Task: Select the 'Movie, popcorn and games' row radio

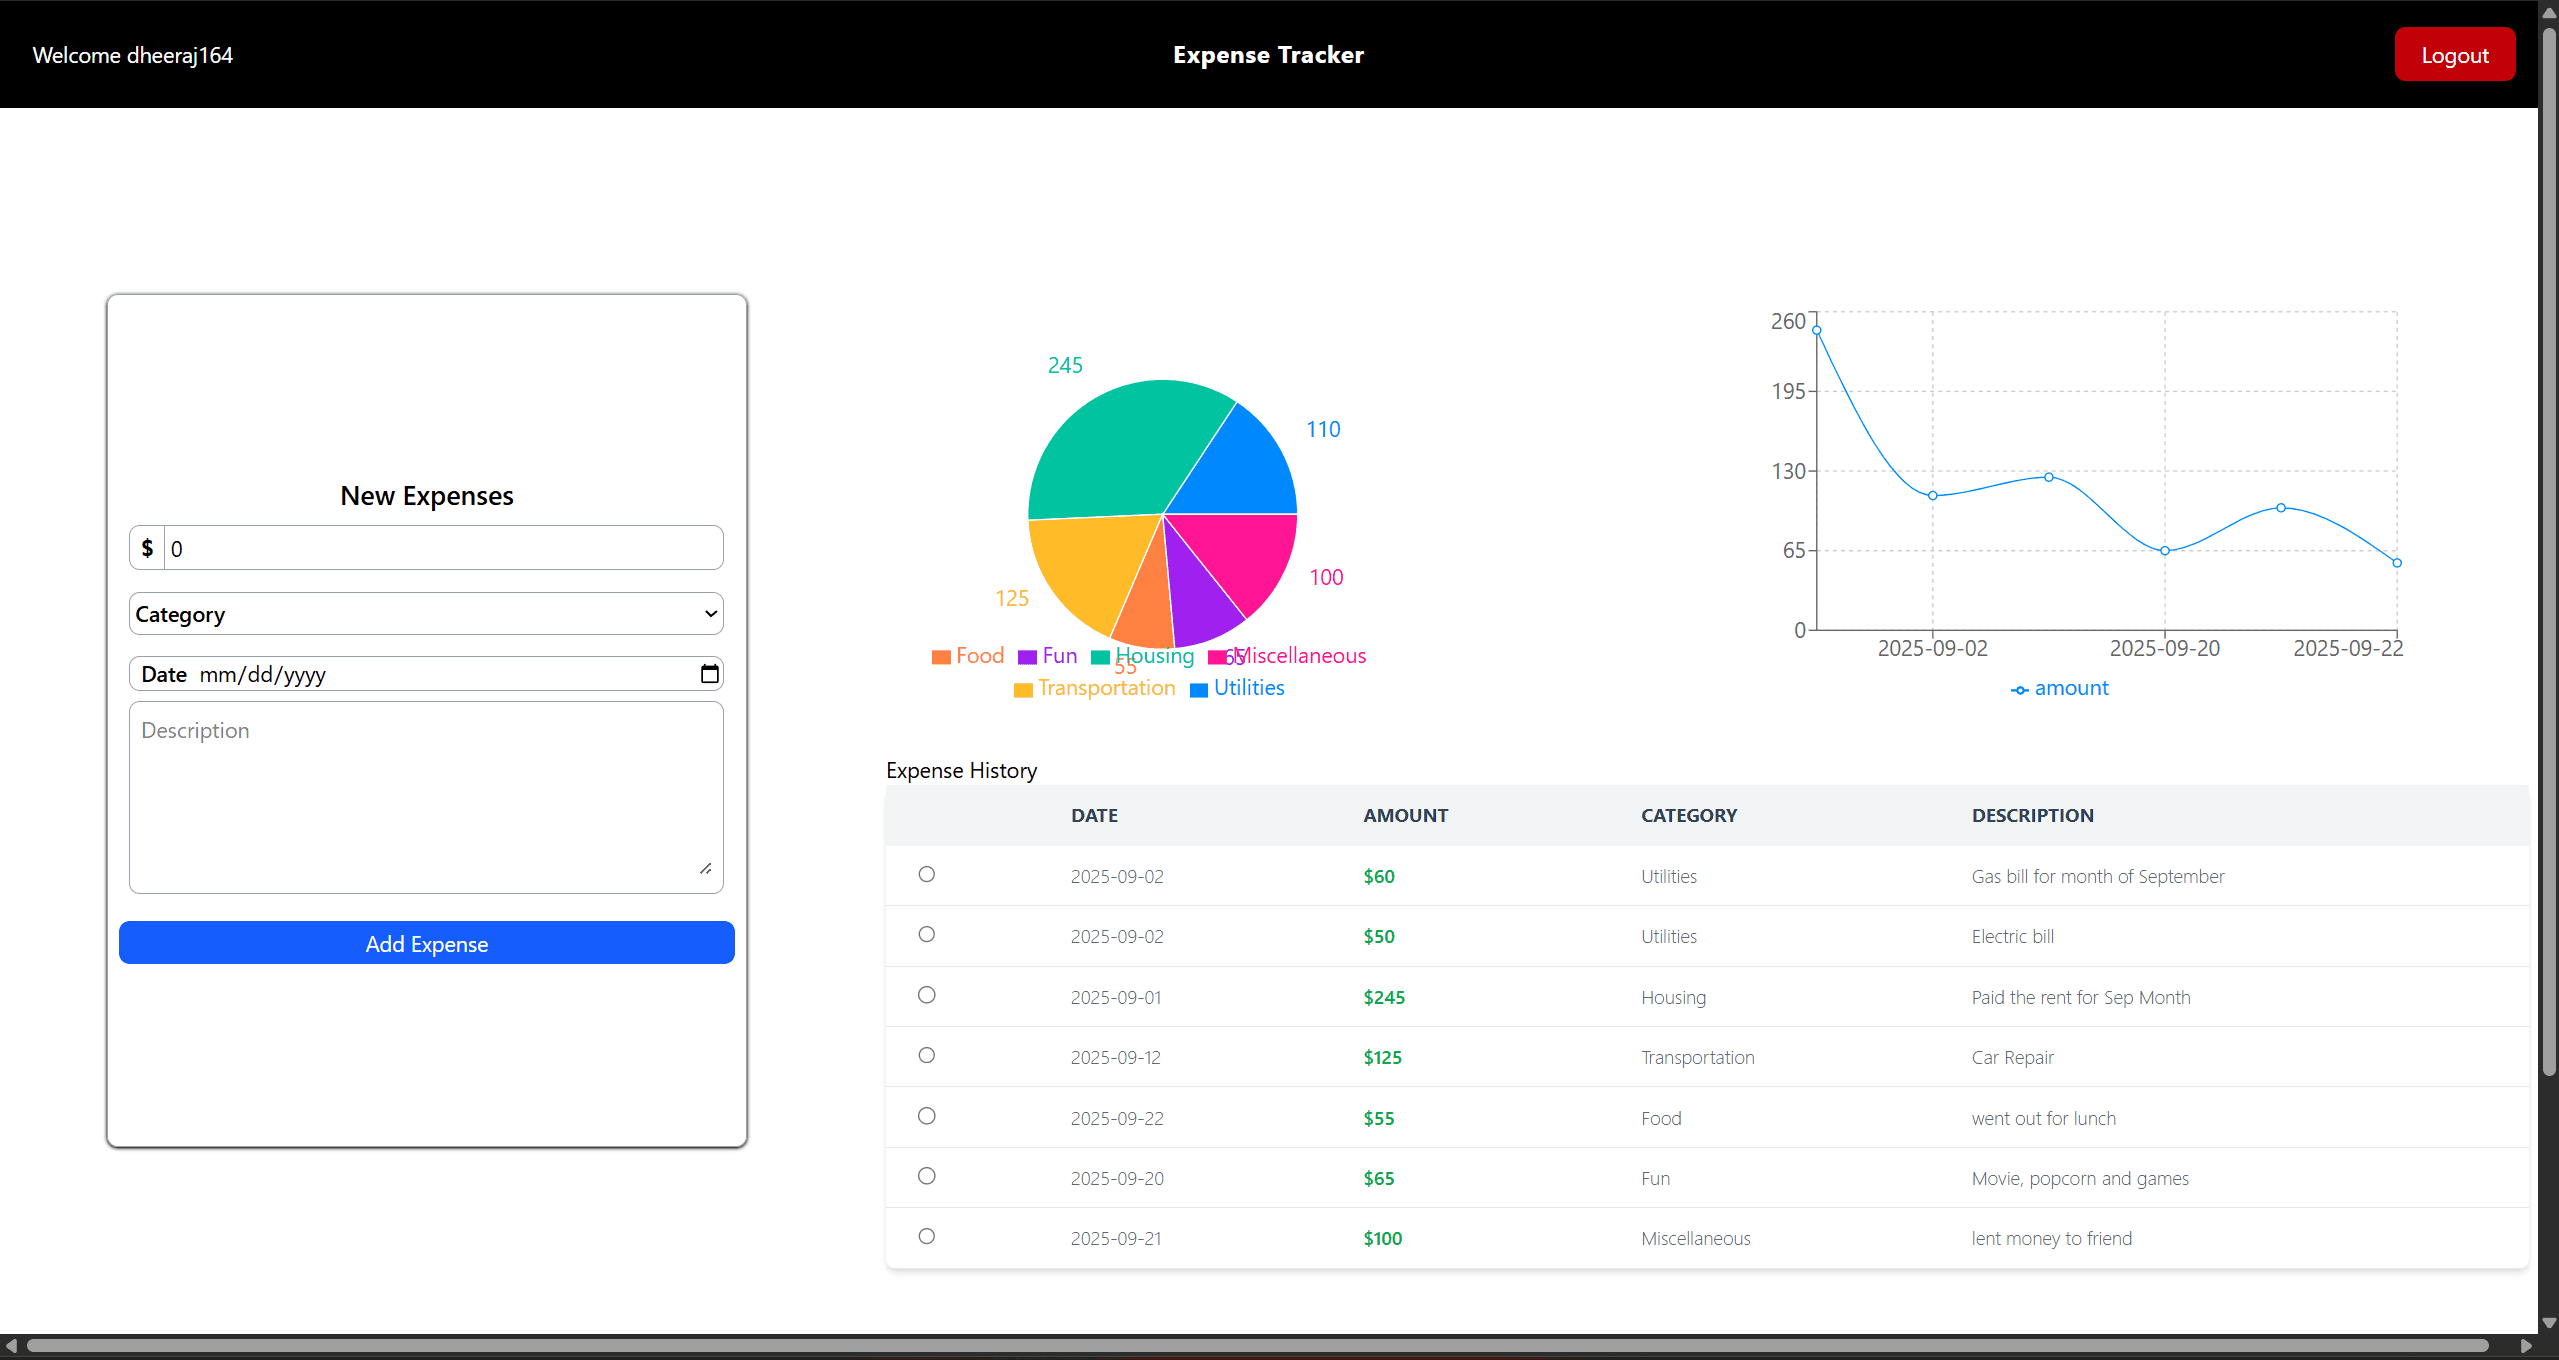Action: click(926, 1176)
